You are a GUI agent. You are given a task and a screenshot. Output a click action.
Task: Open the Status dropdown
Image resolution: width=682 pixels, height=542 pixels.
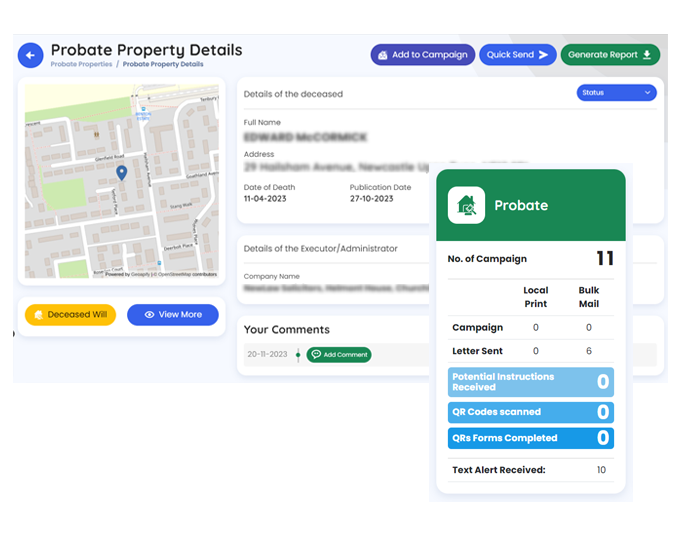pyautogui.click(x=616, y=93)
